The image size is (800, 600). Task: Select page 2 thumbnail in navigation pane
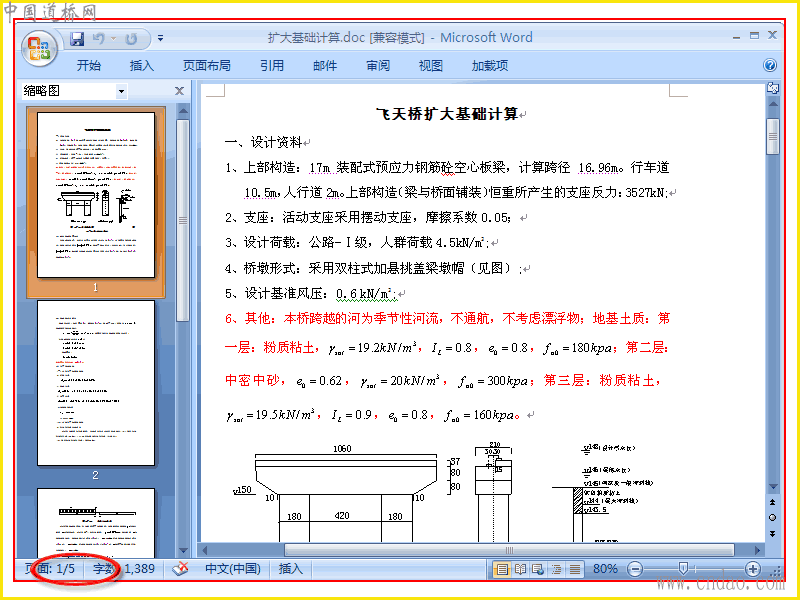[x=96, y=383]
